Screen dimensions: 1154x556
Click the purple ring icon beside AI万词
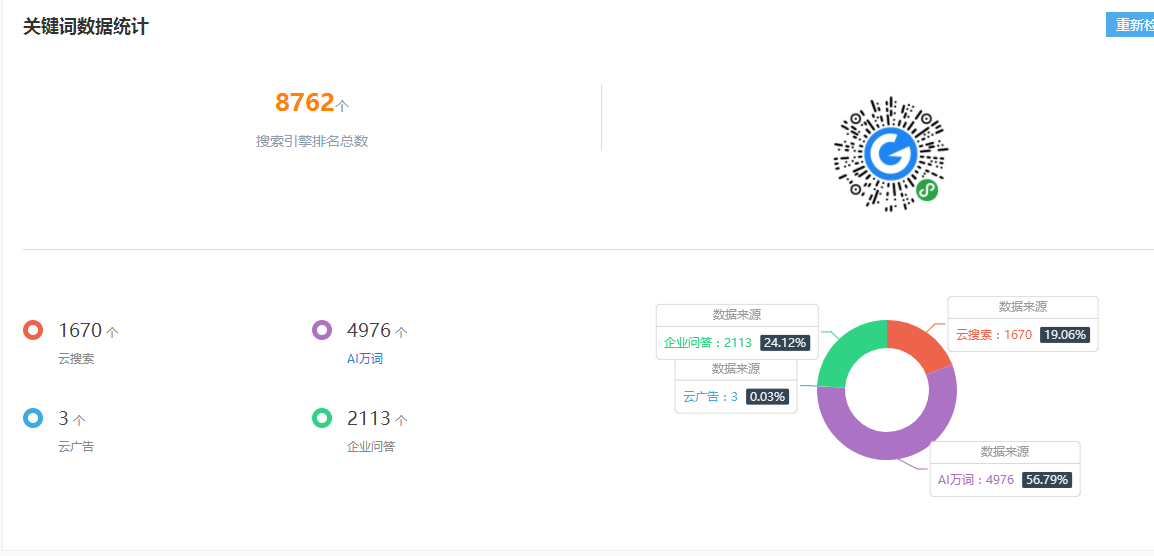[x=322, y=330]
